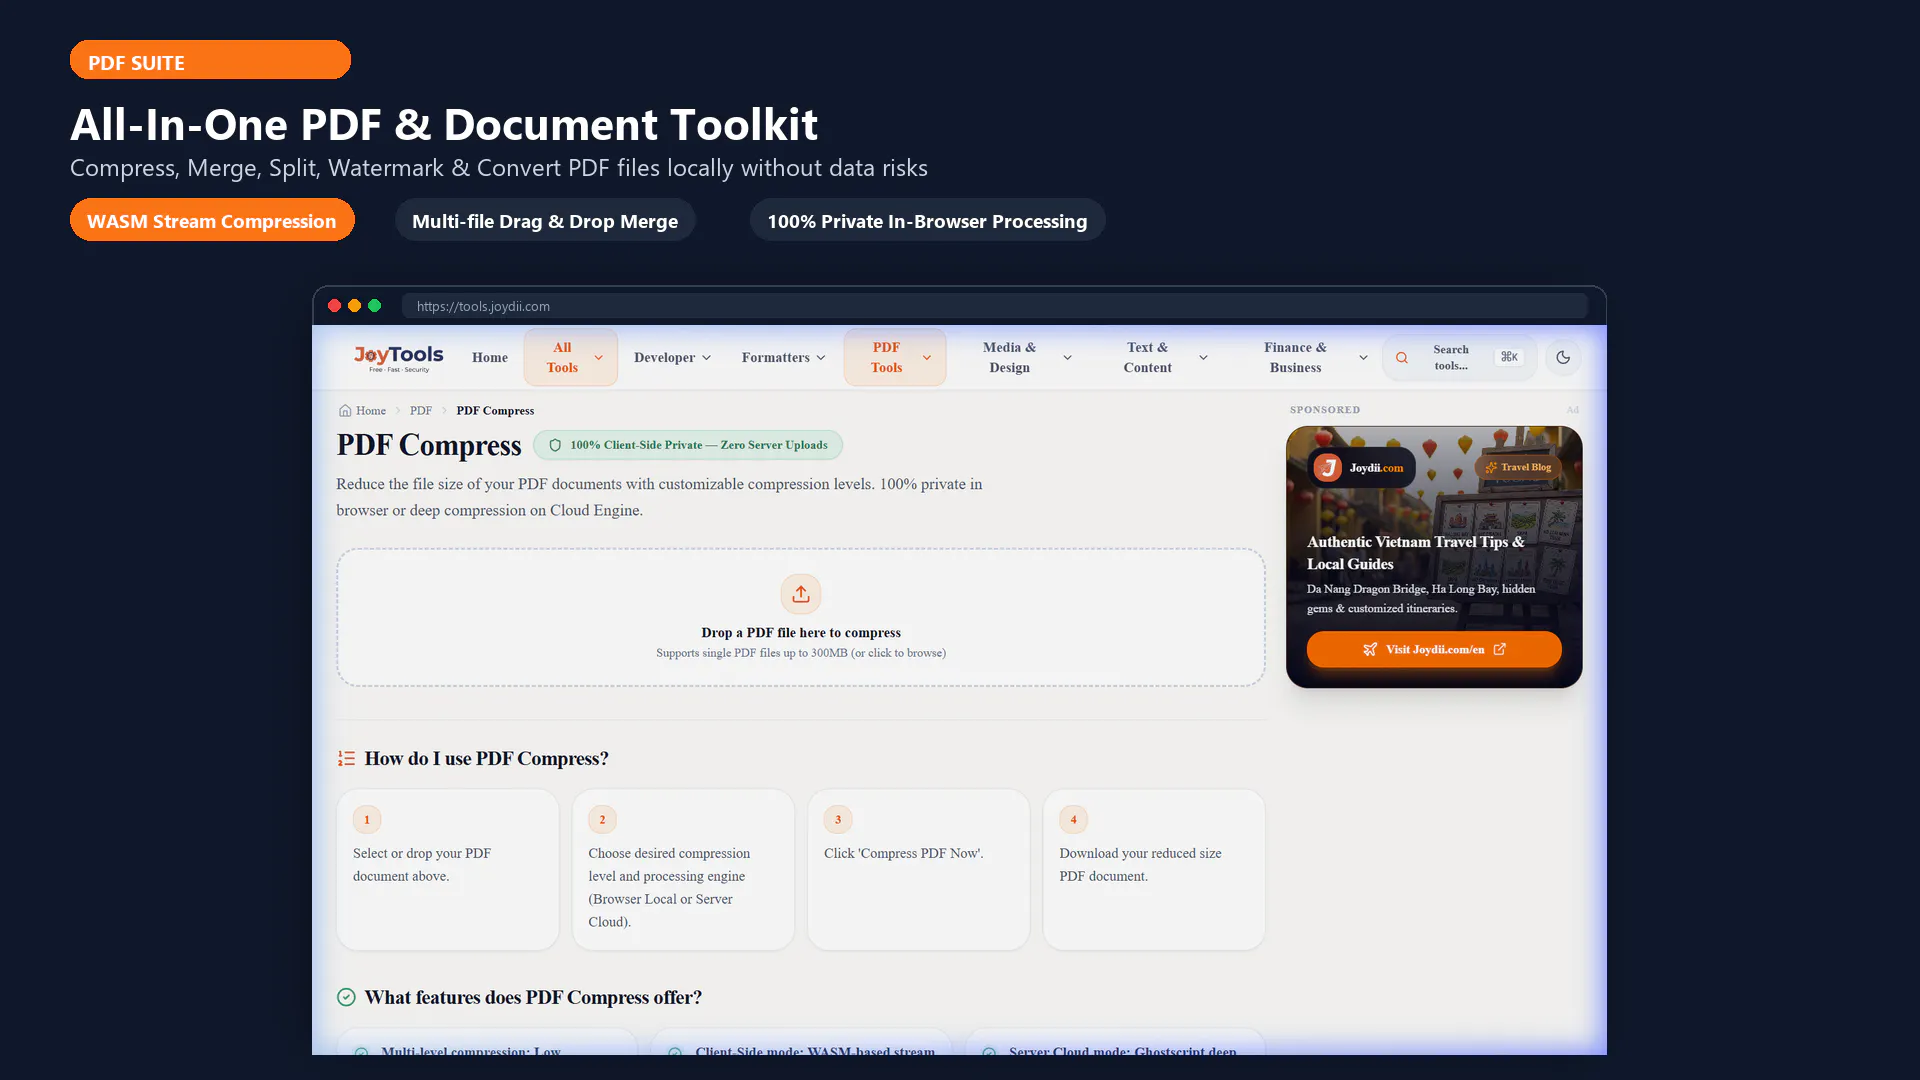Click the JoyTools logo

(398, 358)
